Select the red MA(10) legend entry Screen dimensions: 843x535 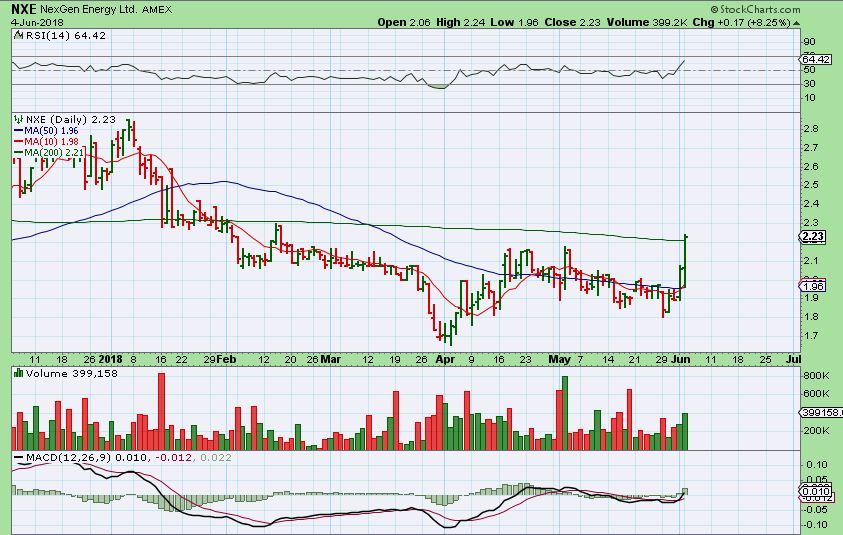point(46,141)
